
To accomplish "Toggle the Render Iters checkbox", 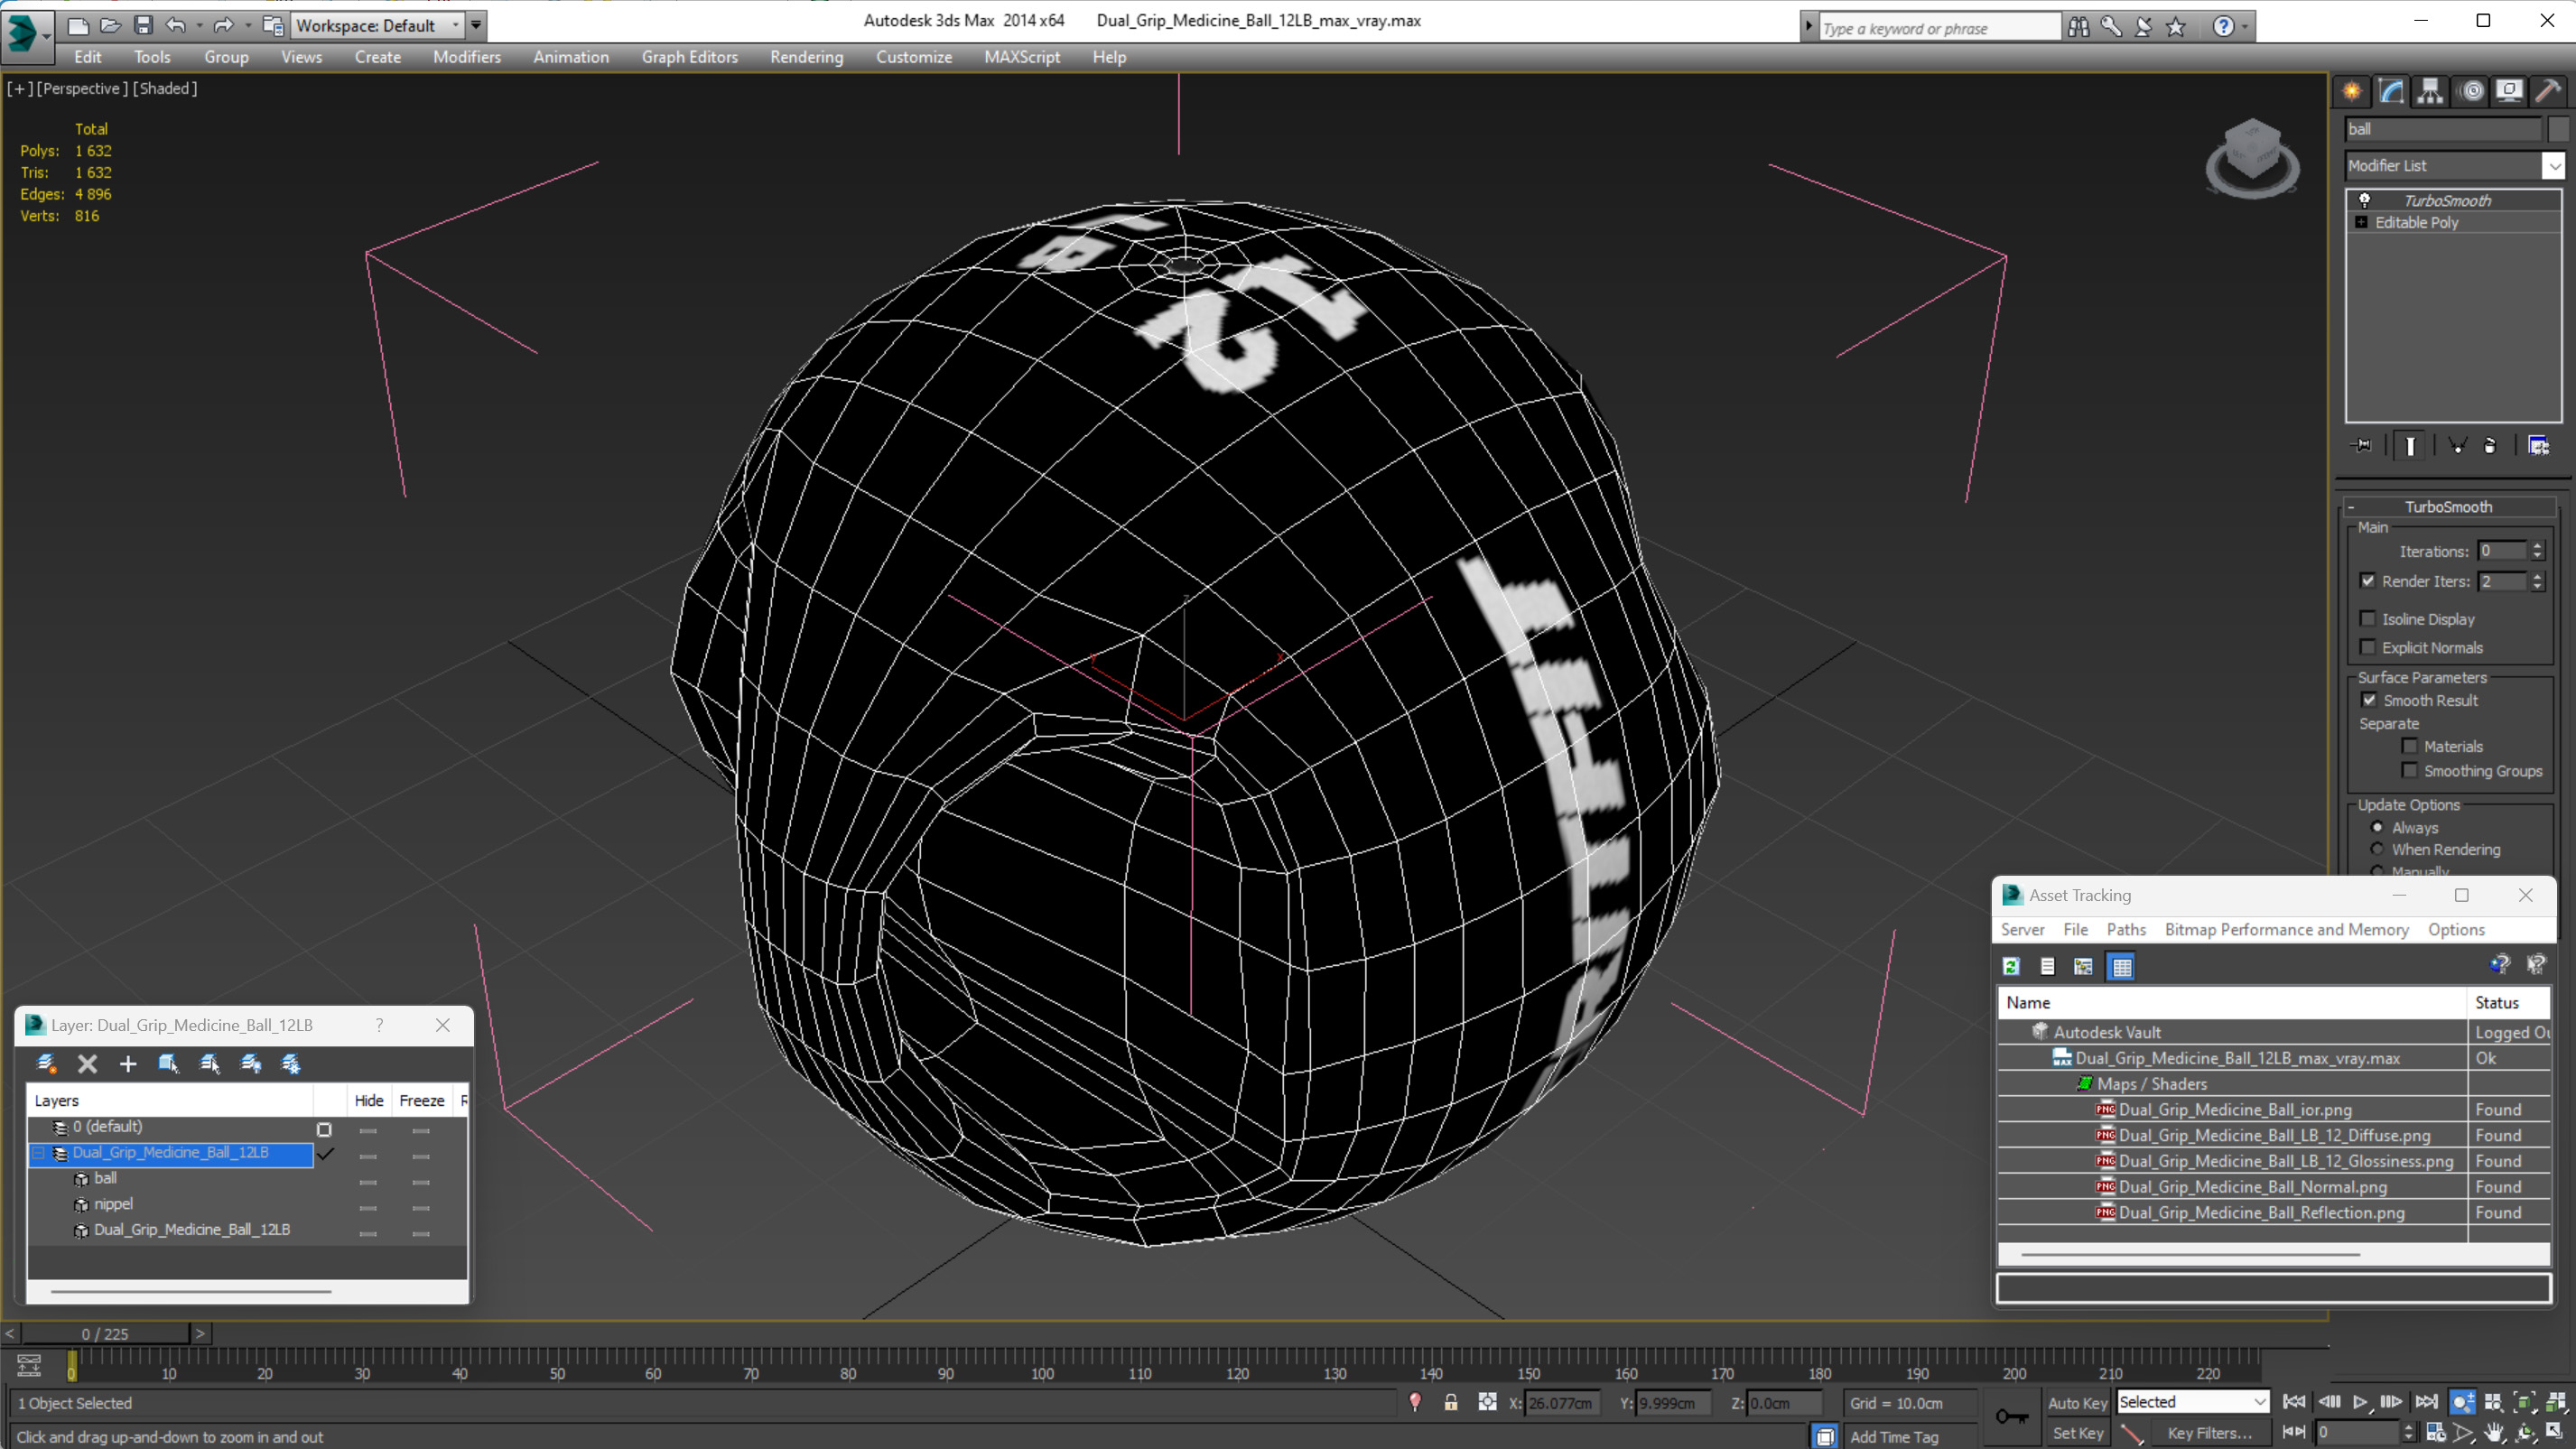I will pyautogui.click(x=2367, y=581).
